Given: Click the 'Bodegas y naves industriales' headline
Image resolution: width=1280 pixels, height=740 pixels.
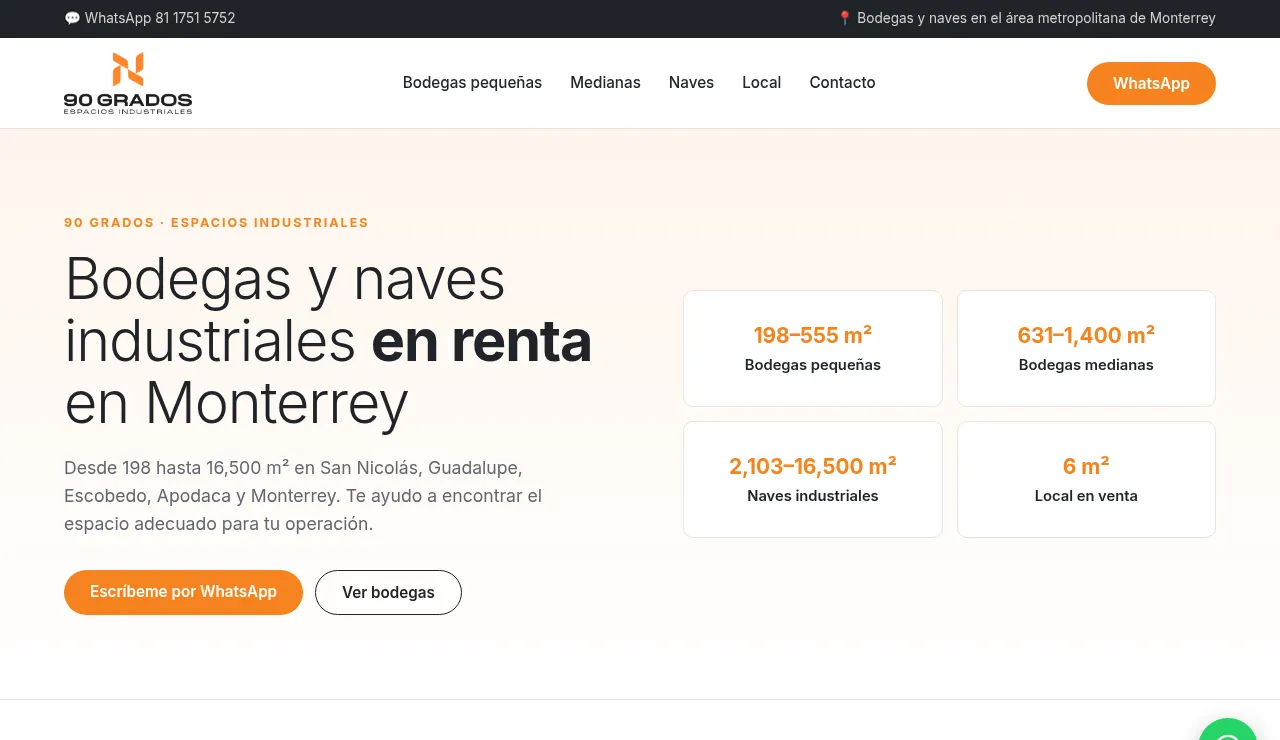Looking at the screenshot, I should [x=328, y=341].
